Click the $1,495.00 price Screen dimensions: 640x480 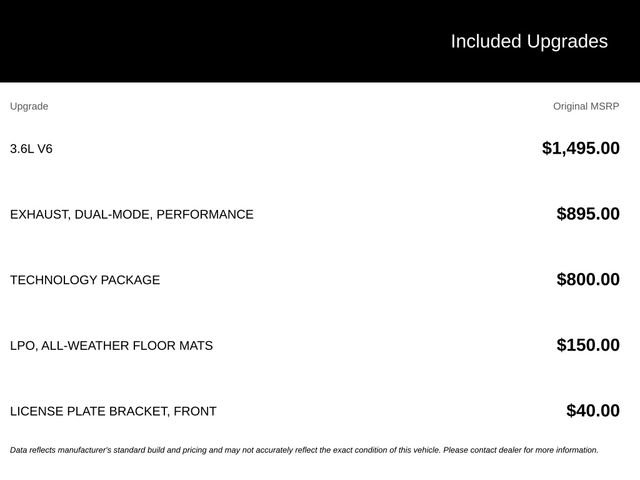coord(581,148)
